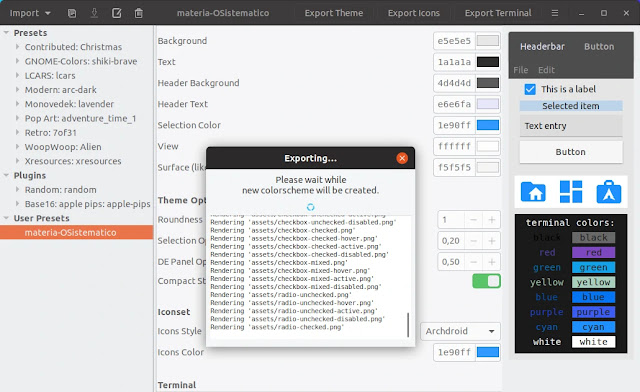
Task: Expand Modern: arc-dark preset
Action: pyautogui.click(x=17, y=90)
